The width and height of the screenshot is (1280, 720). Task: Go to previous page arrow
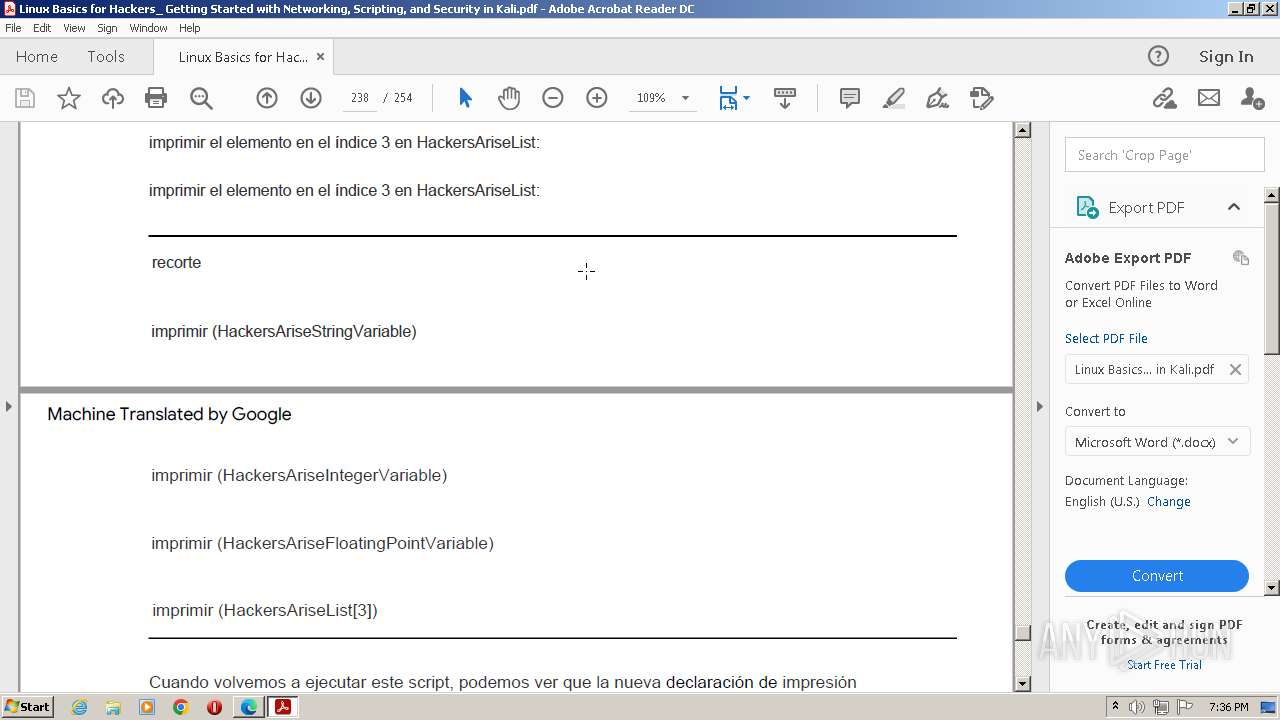(267, 98)
